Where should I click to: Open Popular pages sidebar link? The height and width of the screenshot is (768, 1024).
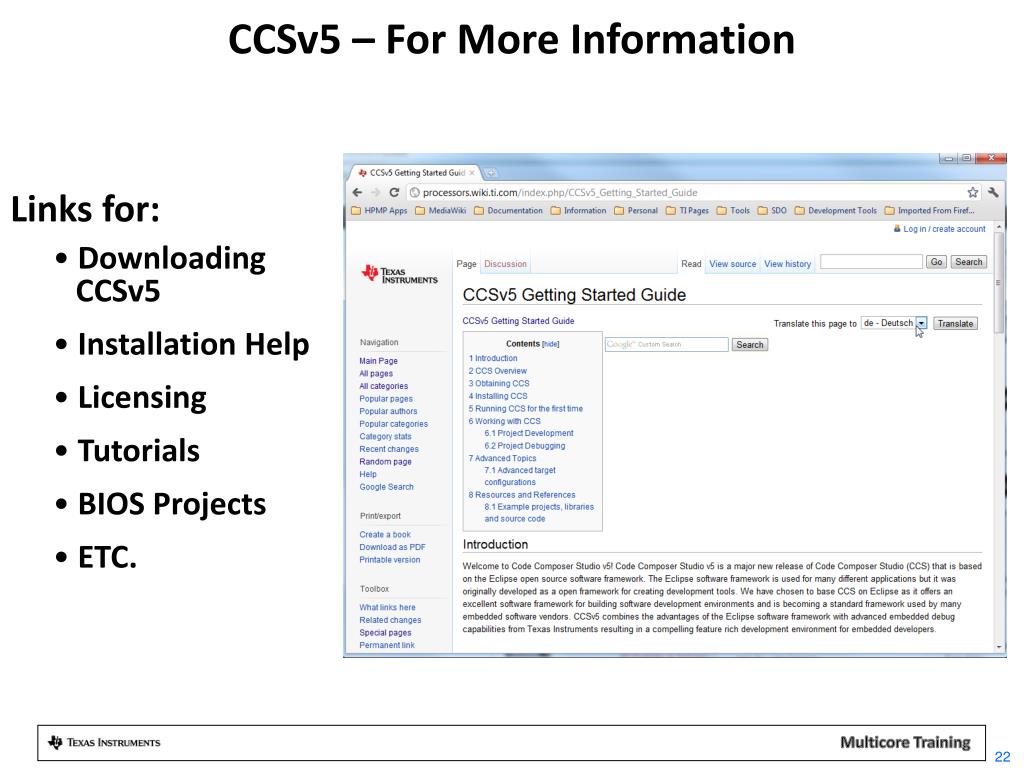385,399
